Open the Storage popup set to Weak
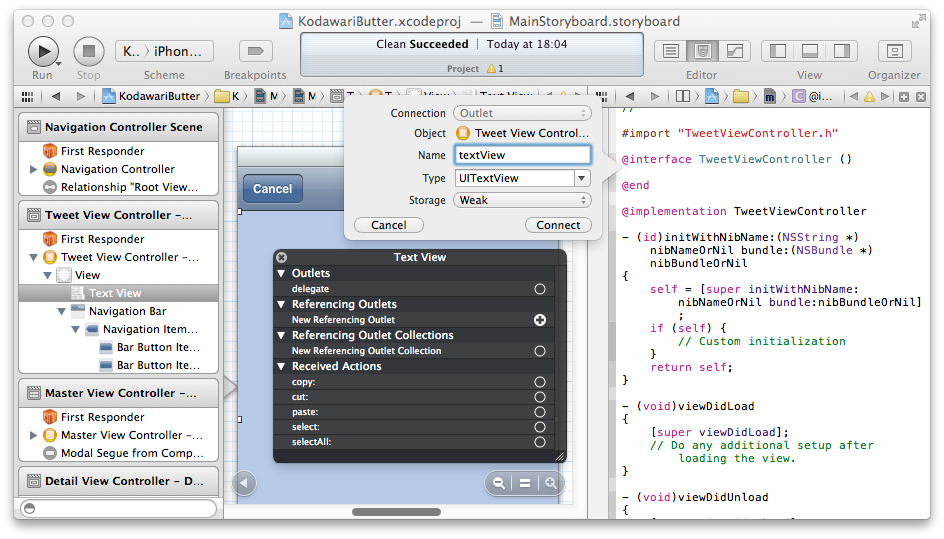Image resolution: width=944 pixels, height=539 pixels. (522, 200)
